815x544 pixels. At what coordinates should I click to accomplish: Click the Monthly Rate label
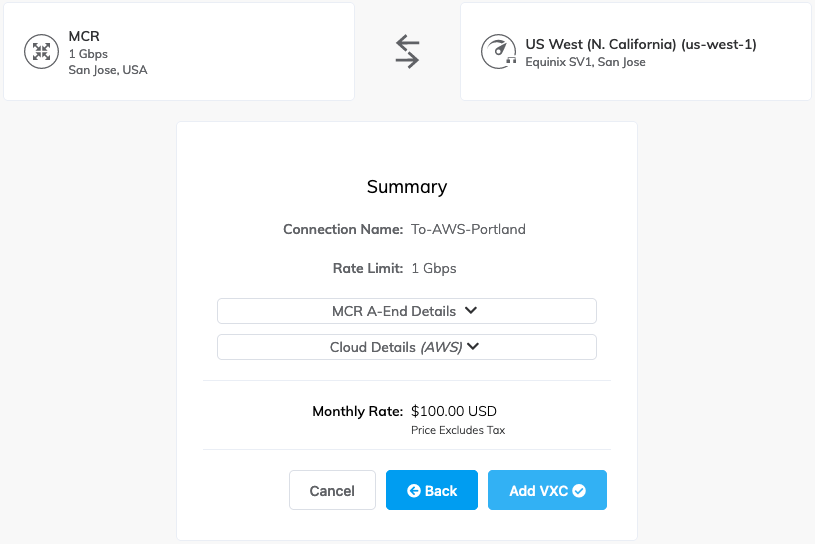click(357, 411)
